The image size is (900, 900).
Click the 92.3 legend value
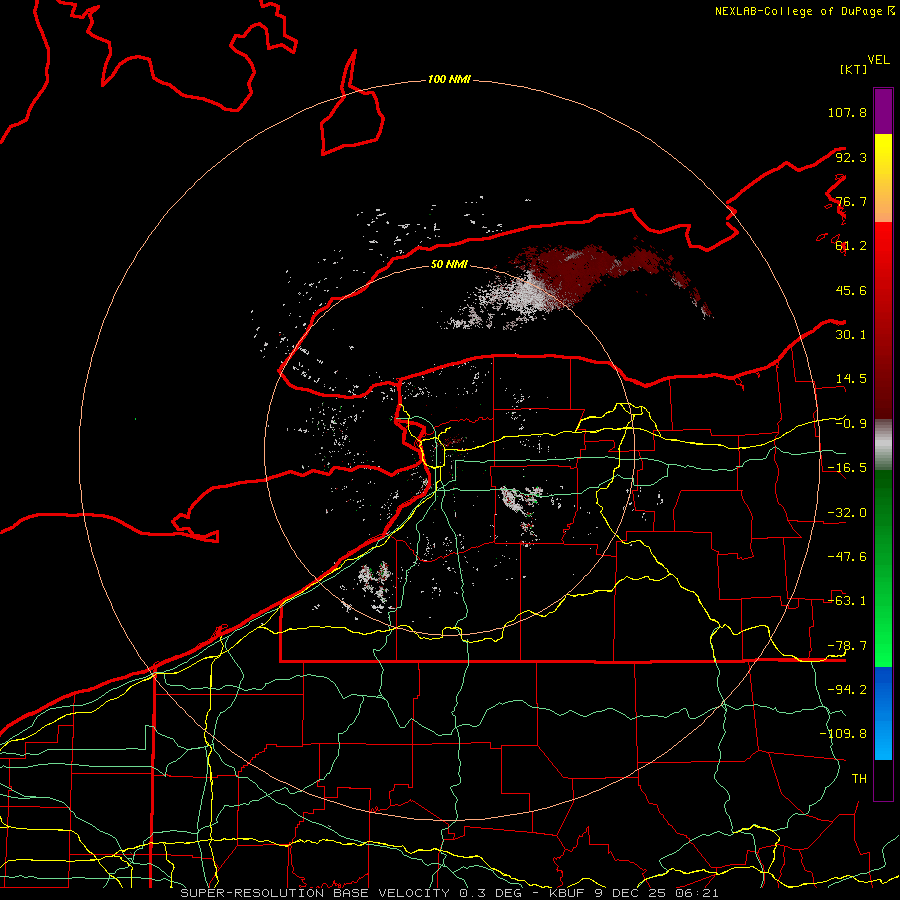coord(851,157)
